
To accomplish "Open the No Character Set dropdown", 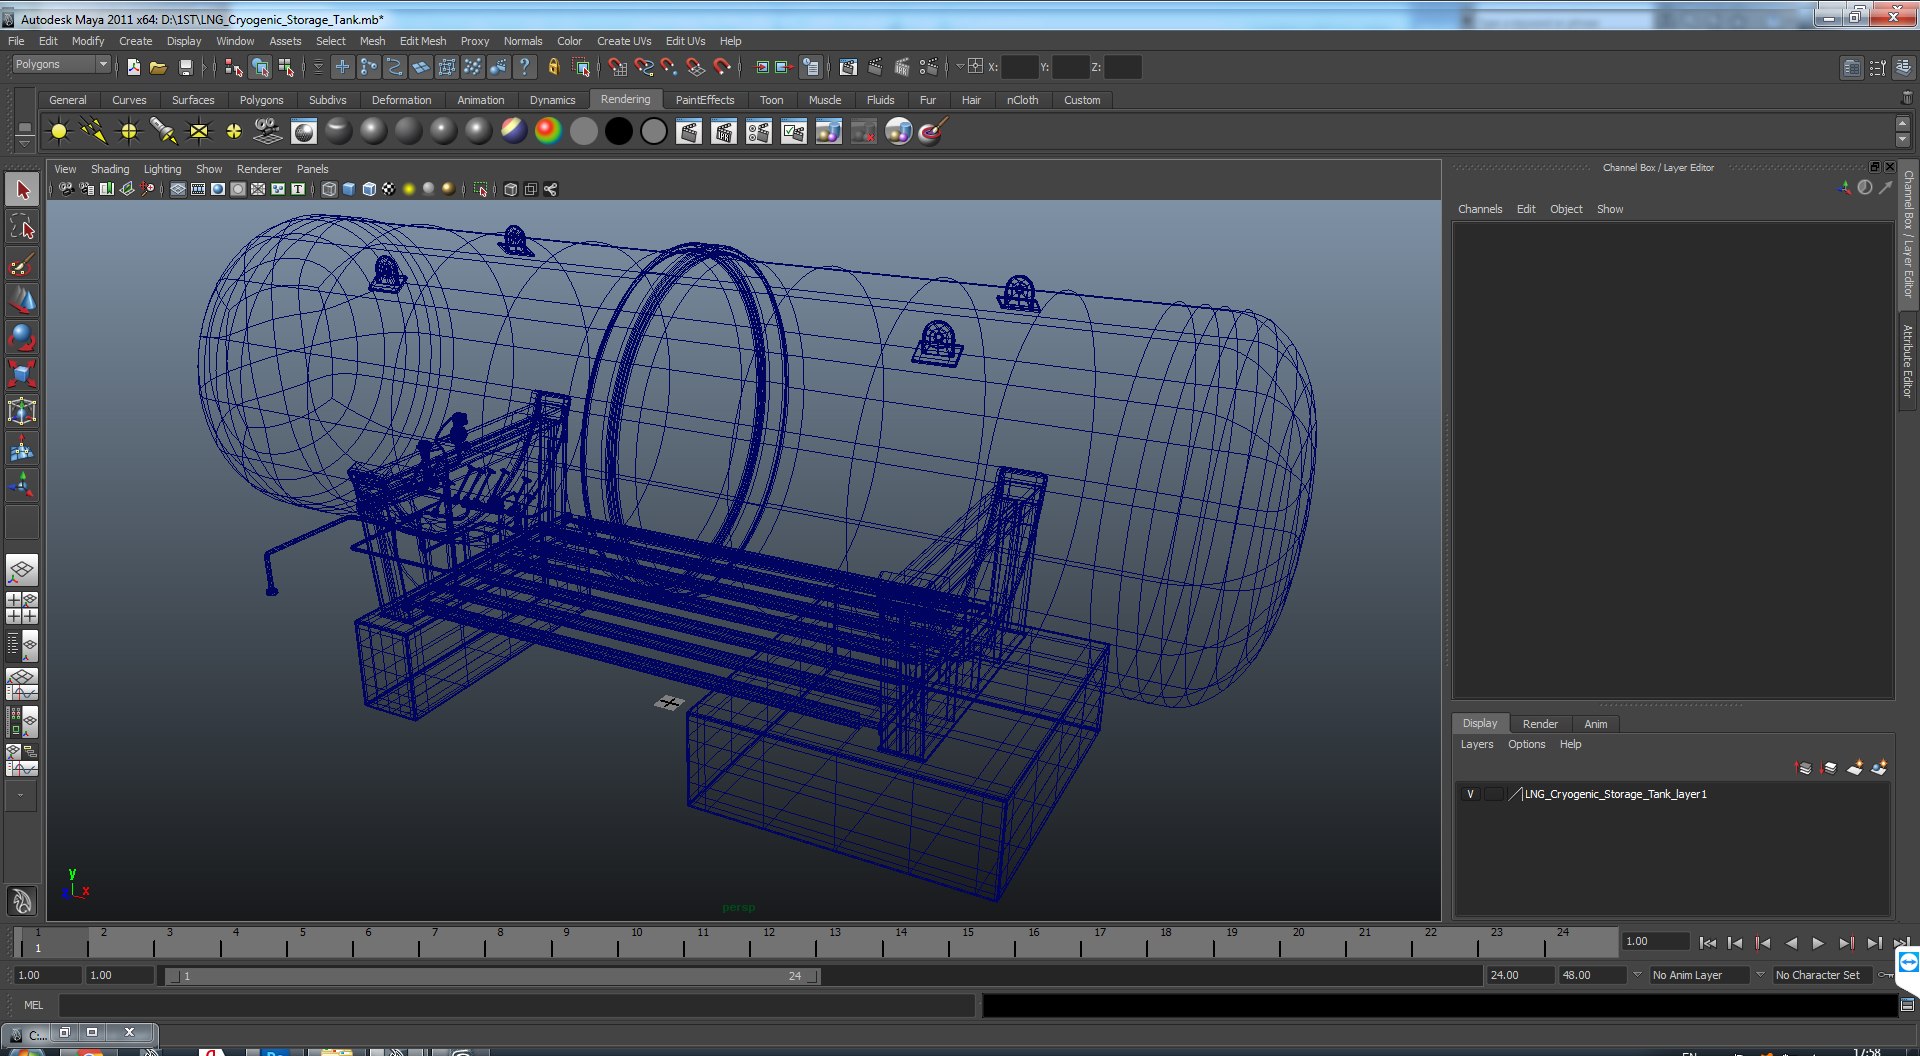I will [1824, 975].
